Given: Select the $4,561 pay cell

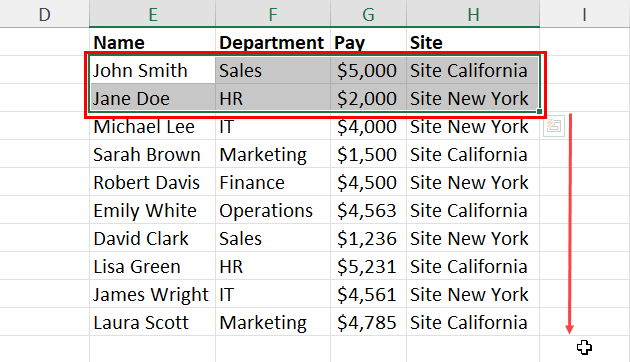Looking at the screenshot, I should (368, 294).
